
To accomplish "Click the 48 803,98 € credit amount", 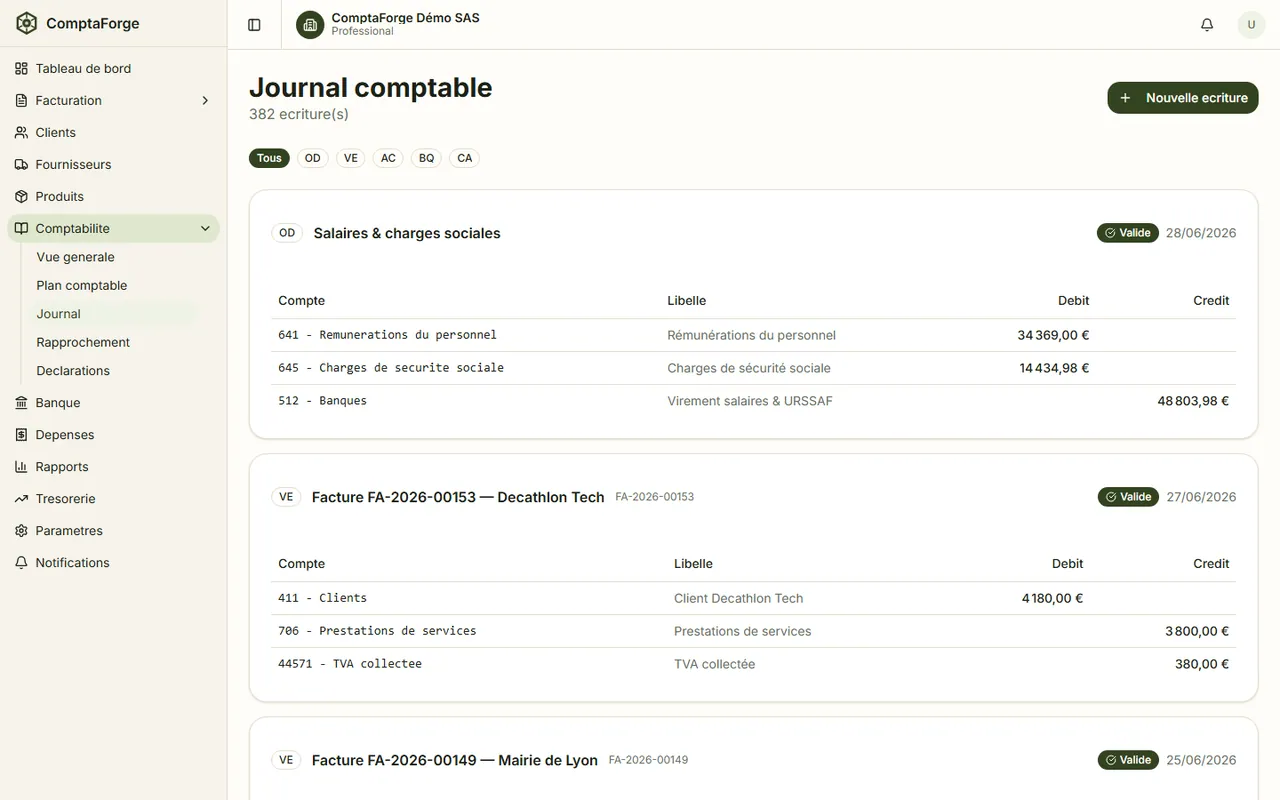I will click(1193, 401).
